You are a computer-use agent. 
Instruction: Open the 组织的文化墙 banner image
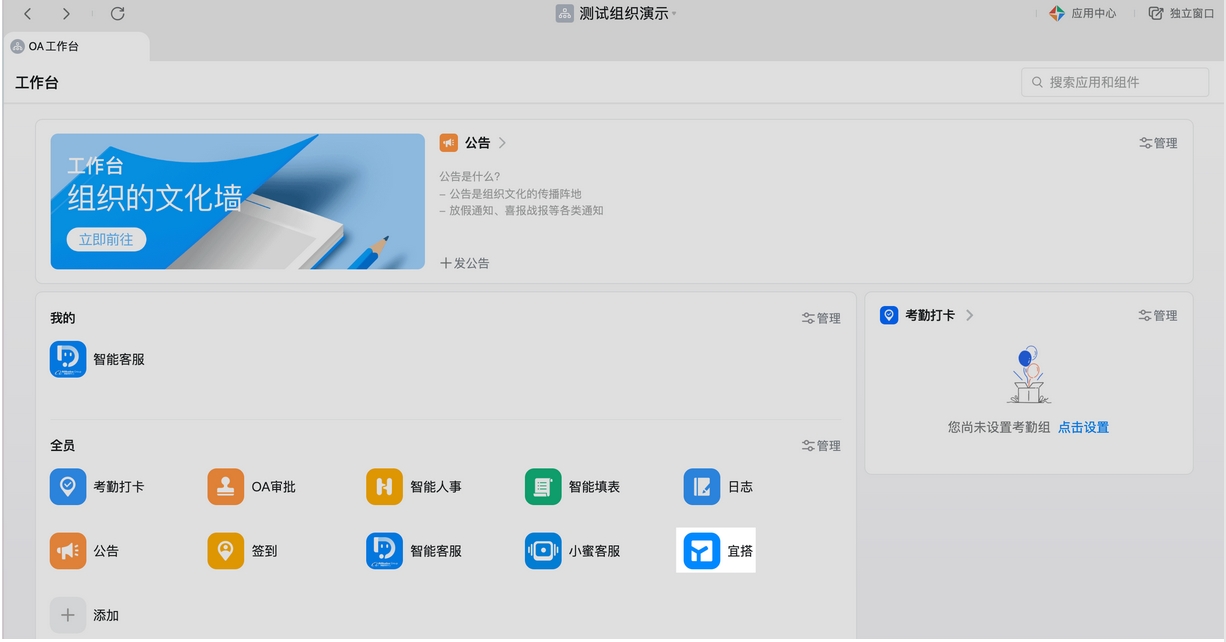pos(238,201)
